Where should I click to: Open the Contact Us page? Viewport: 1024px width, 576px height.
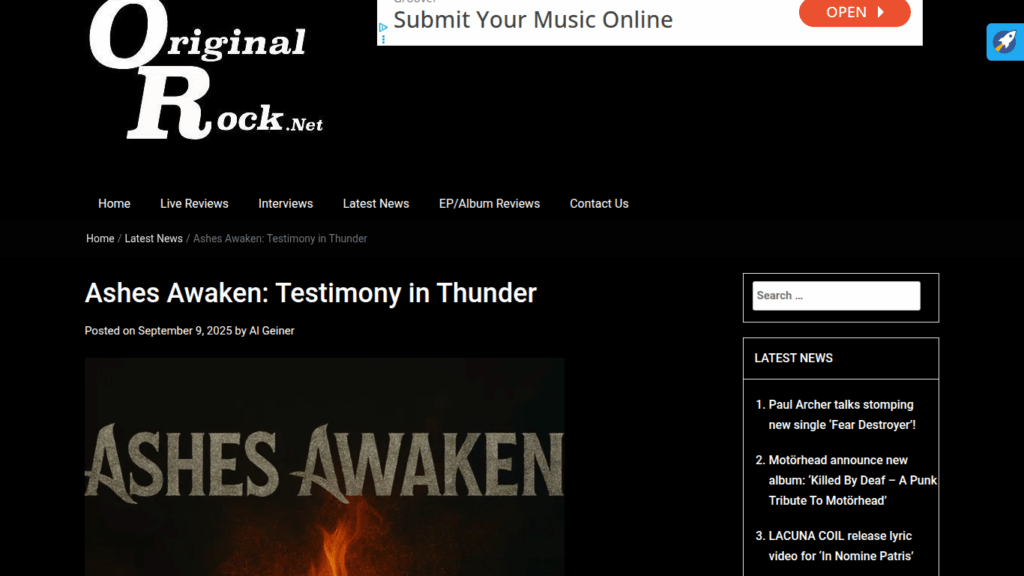tap(599, 204)
